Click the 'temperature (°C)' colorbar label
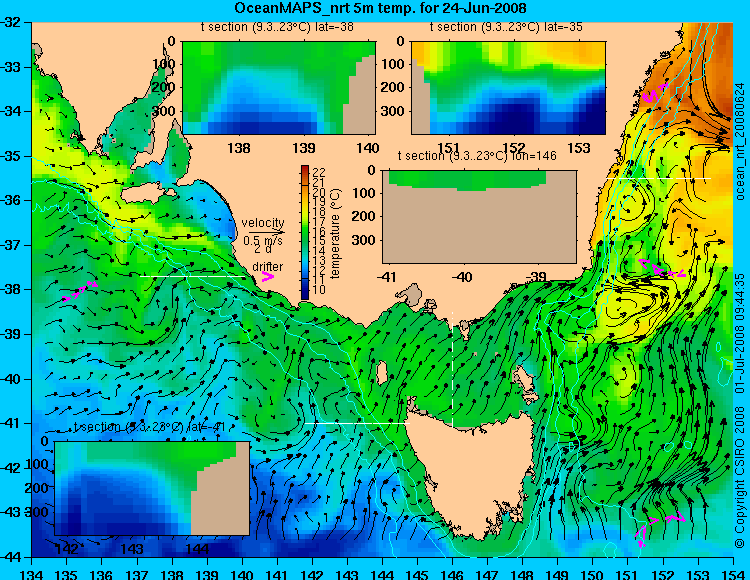750x580 pixels. [335, 233]
